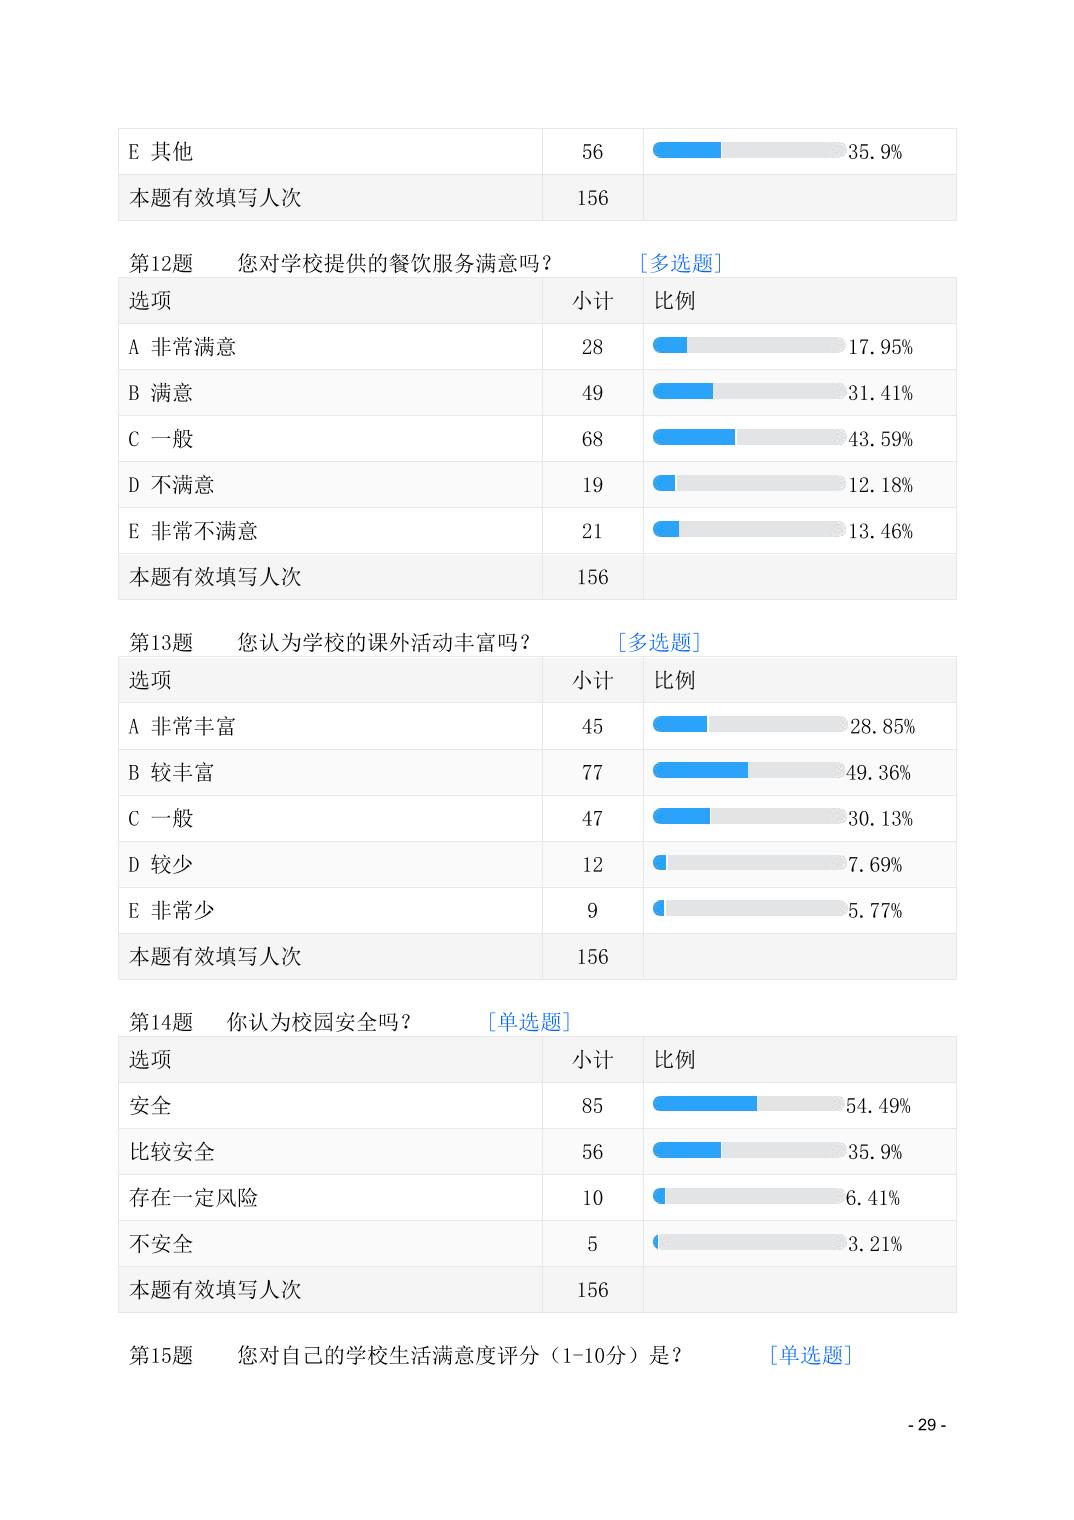
Task: Click the 54.49% bar for 安全
Action: point(749,1104)
